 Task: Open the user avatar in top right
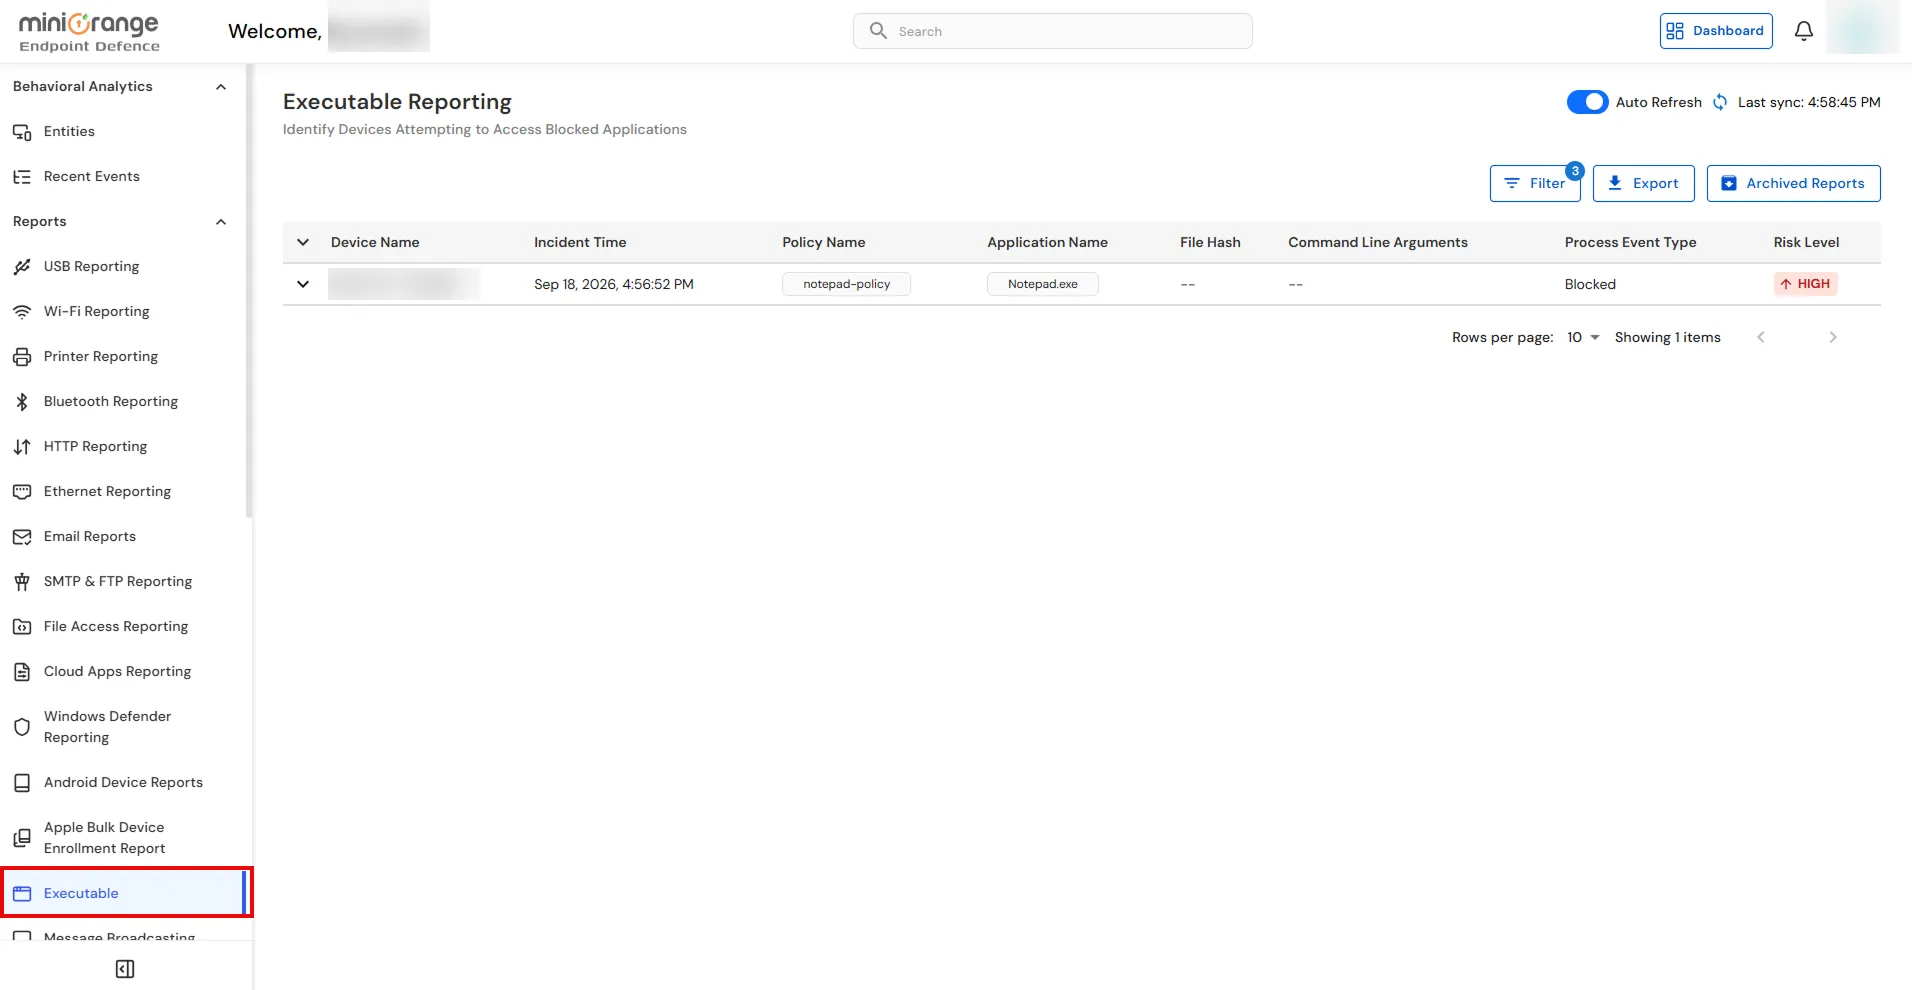click(1862, 28)
